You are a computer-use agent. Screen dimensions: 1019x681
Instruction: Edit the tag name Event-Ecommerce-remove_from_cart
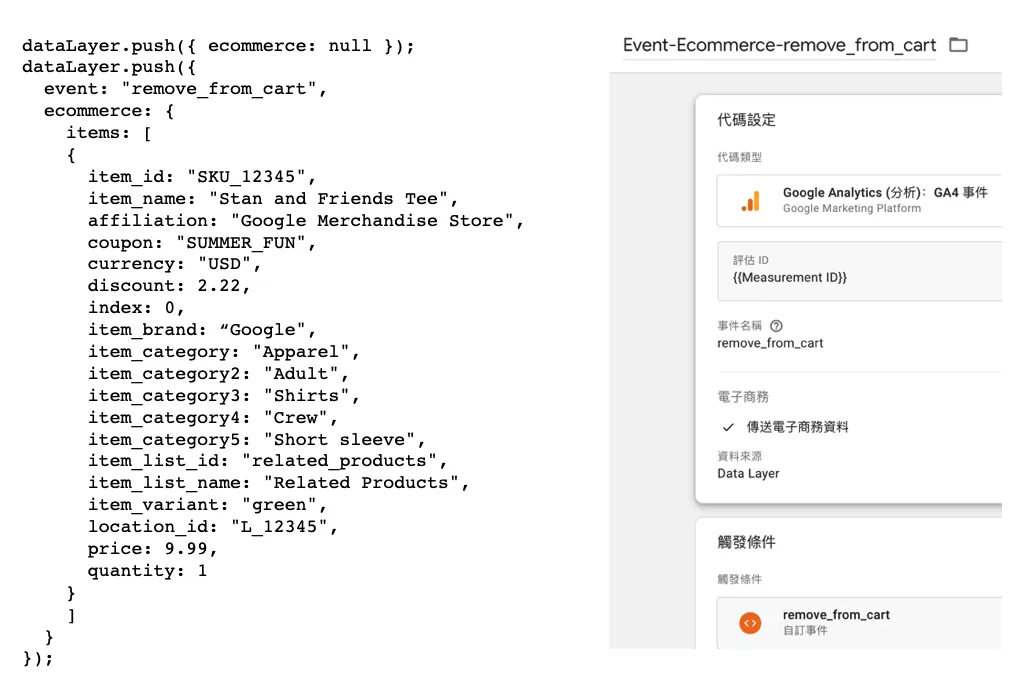[779, 45]
